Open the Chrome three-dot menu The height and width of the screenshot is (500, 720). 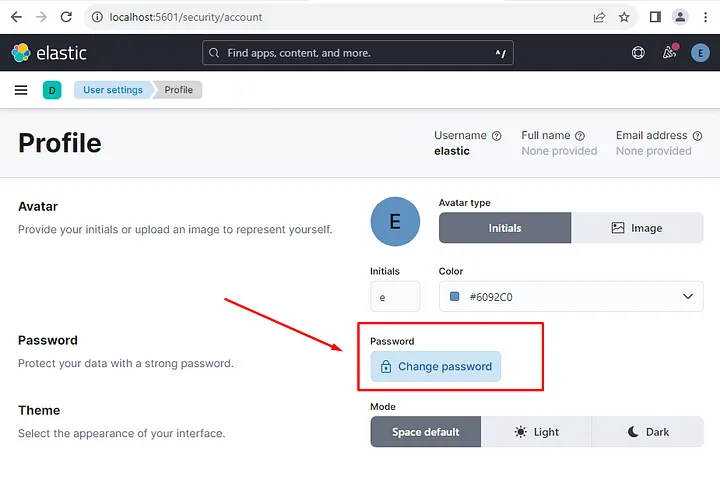pos(706,17)
